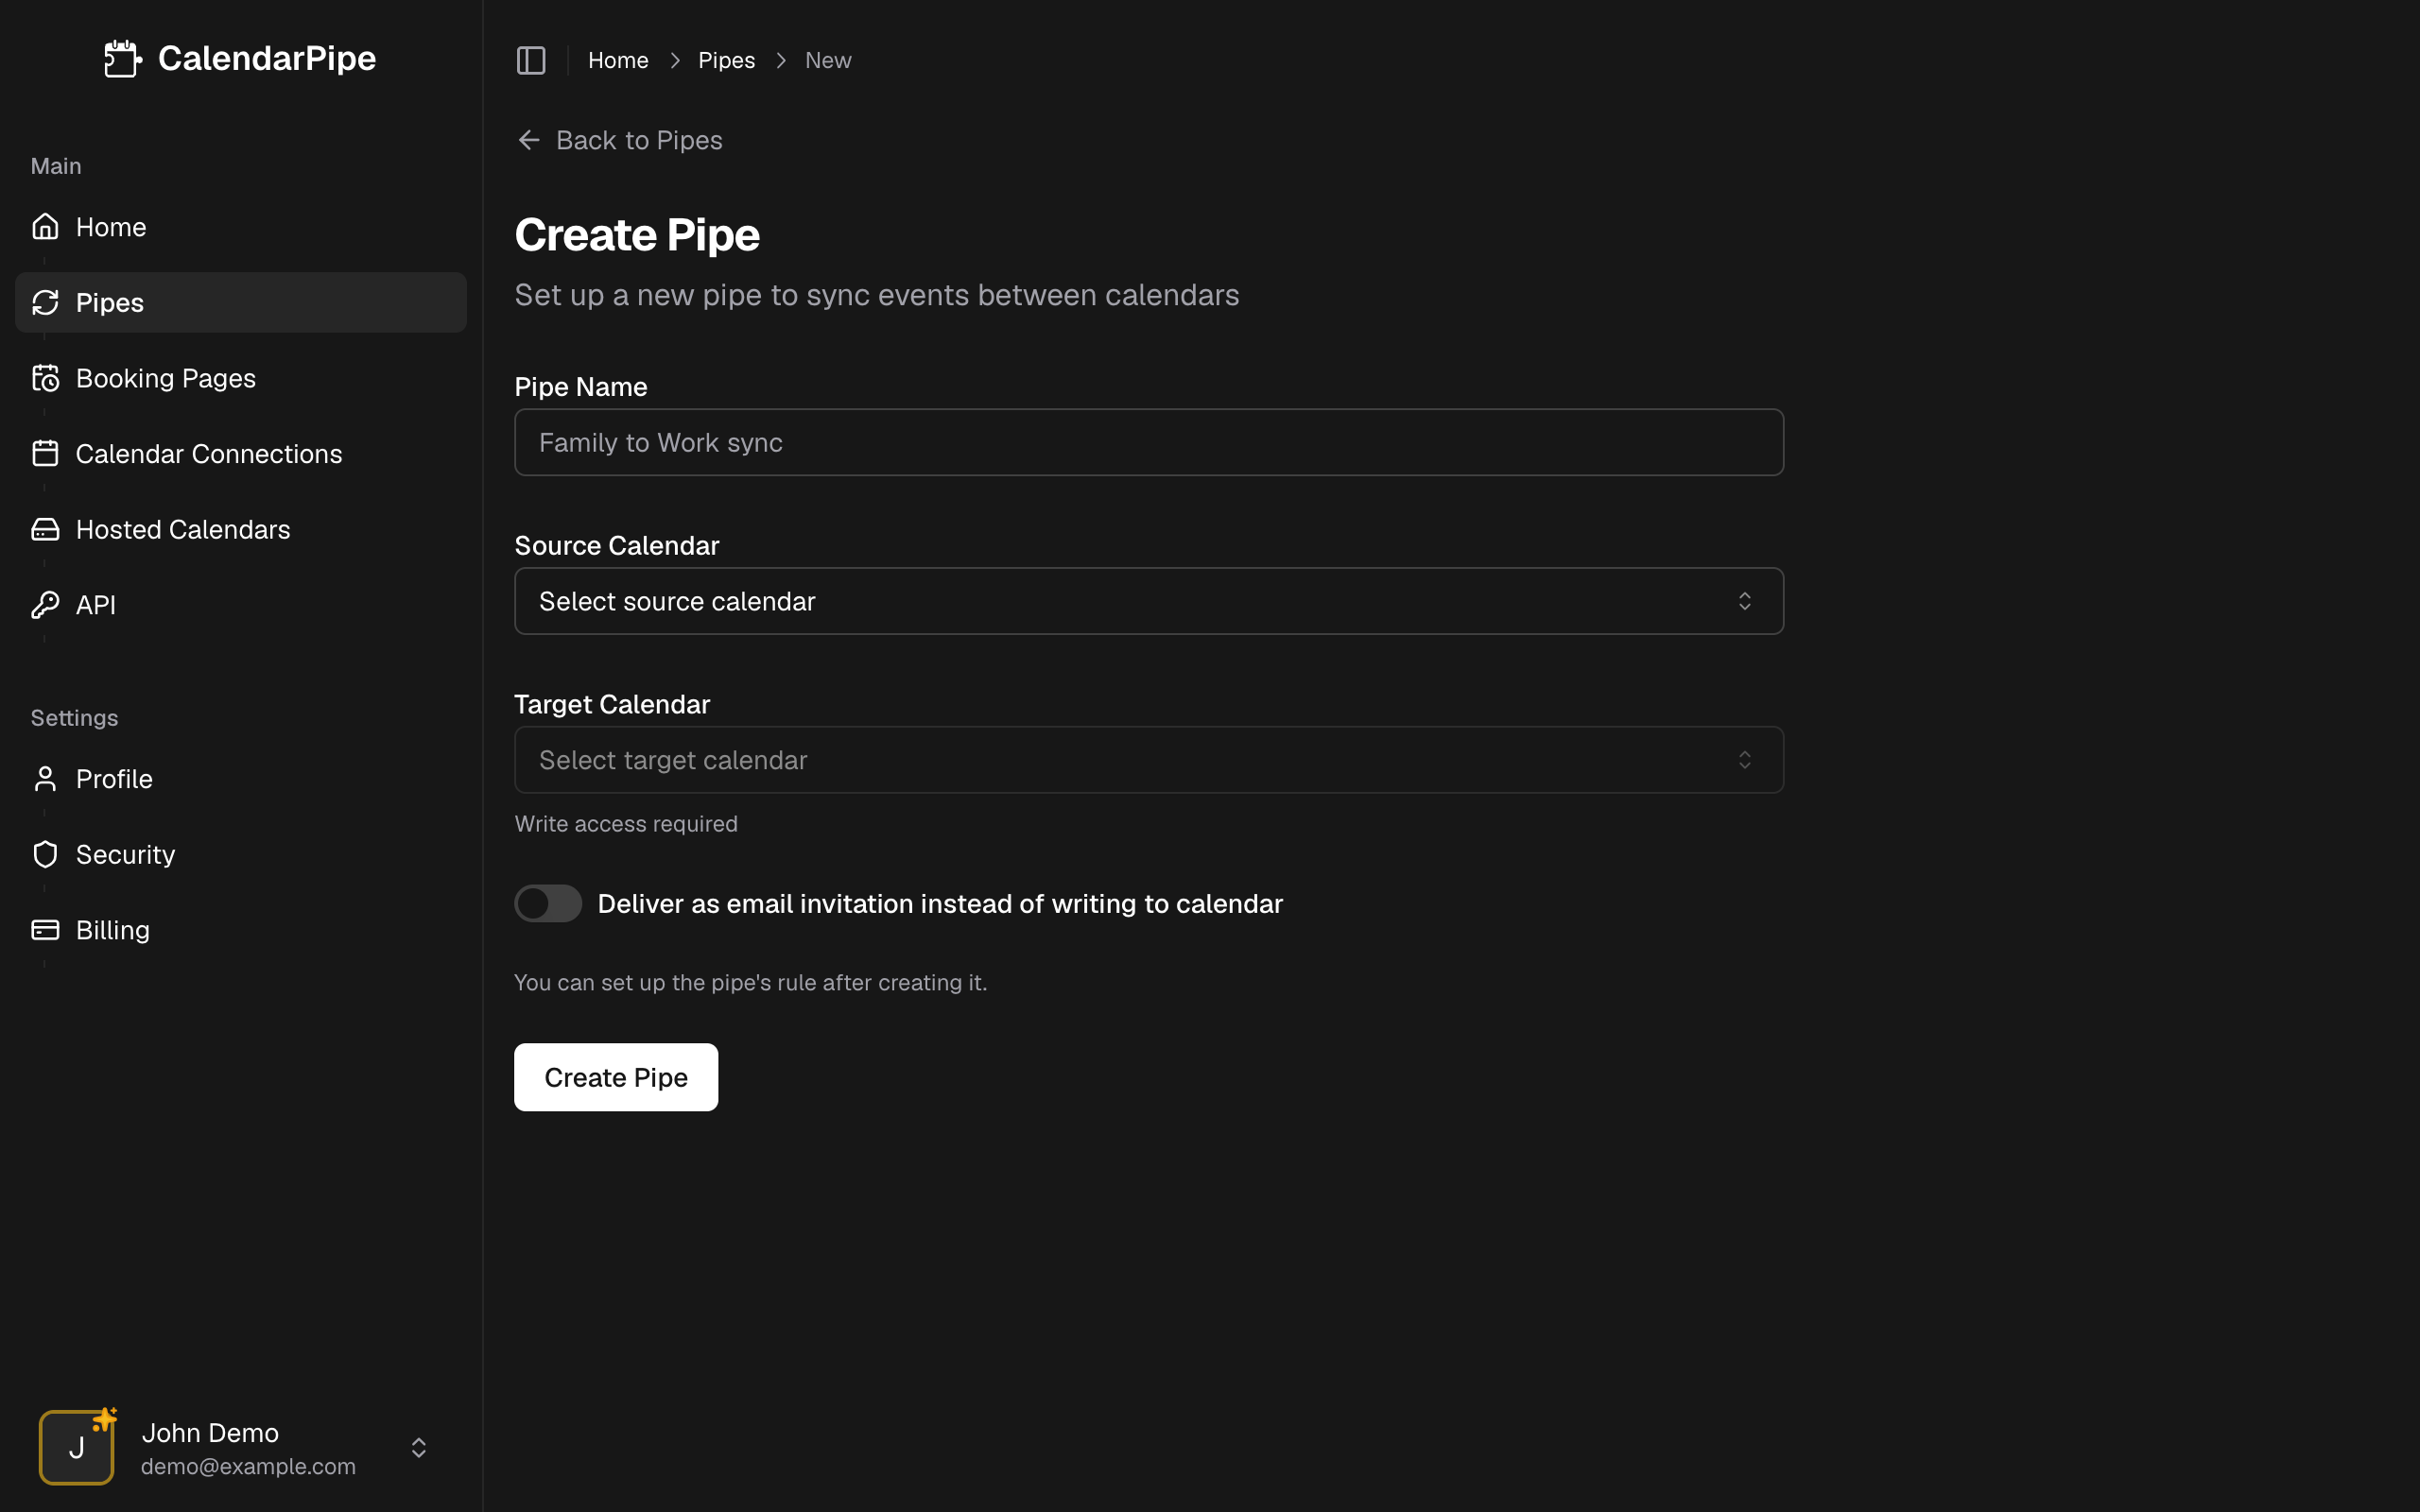Open Calendar Connections in sidebar
Screen dimensions: 2420x1512
point(241,453)
